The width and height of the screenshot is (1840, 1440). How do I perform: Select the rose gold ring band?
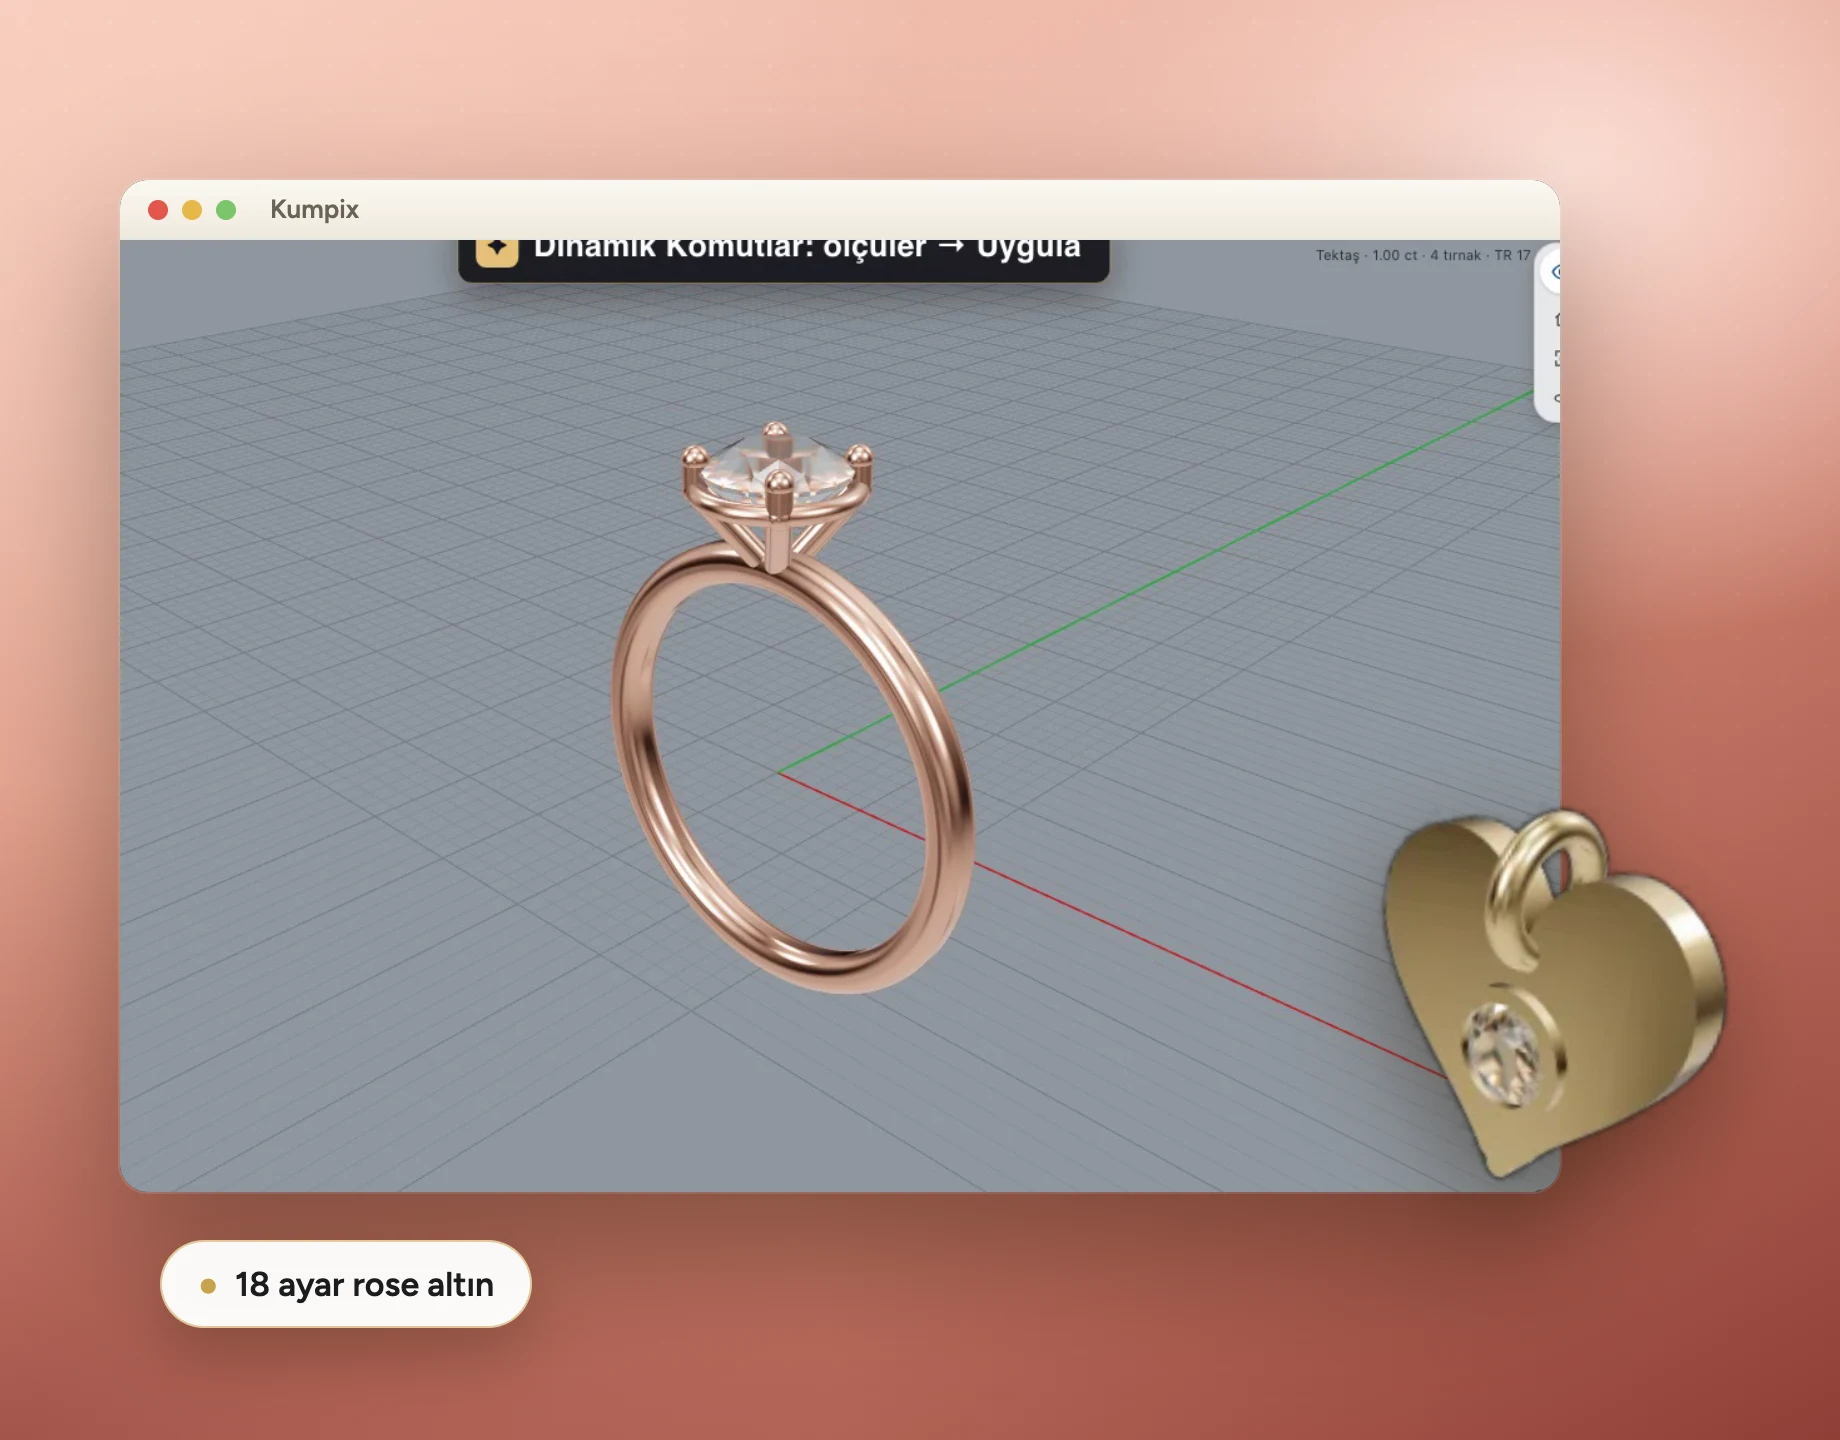point(790,770)
